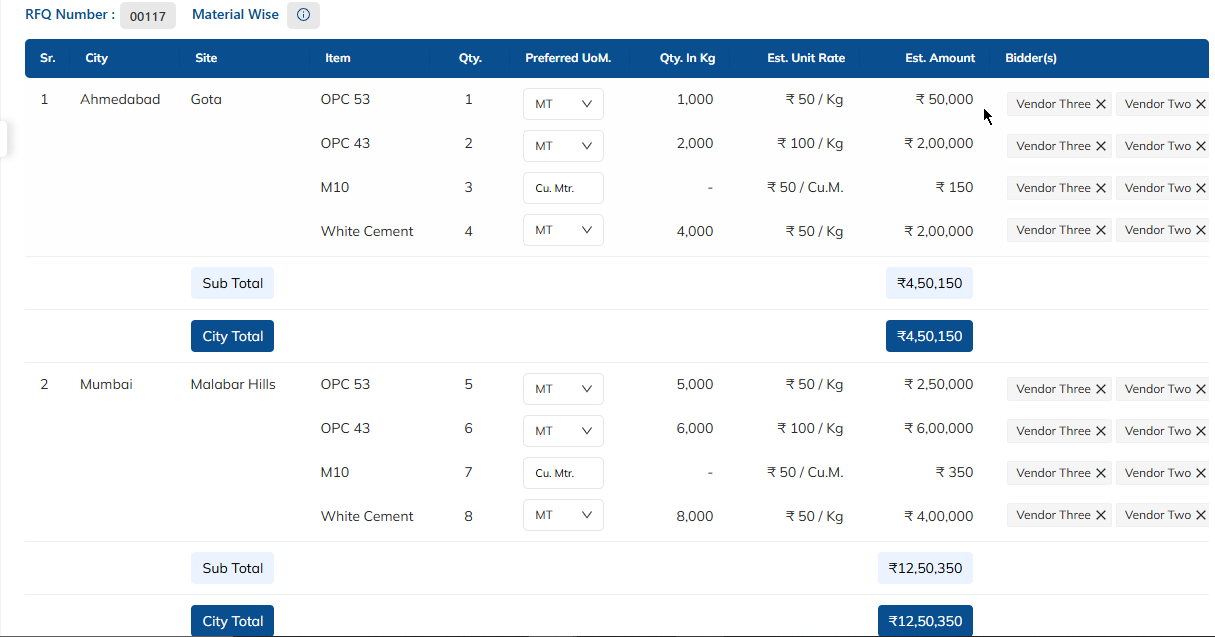This screenshot has height=637, width=1215.
Task: Expand UoM dropdown for Malabar Hills White Cement
Action: coord(563,515)
